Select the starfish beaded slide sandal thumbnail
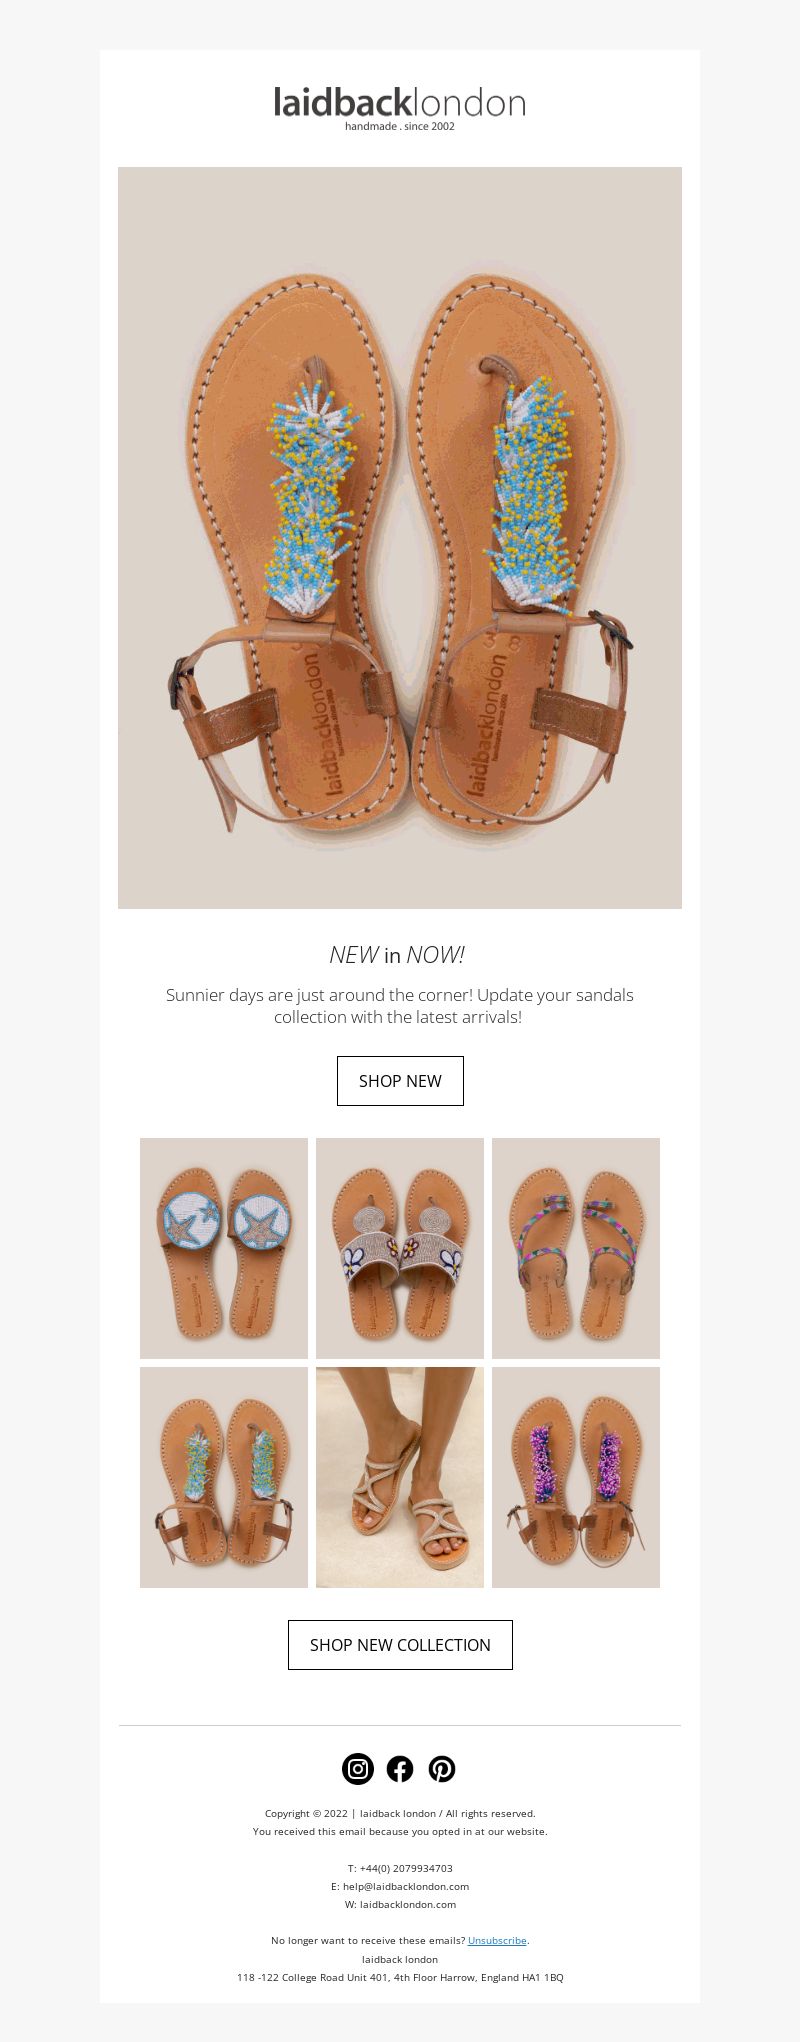Image resolution: width=800 pixels, height=2042 pixels. 224,1248
